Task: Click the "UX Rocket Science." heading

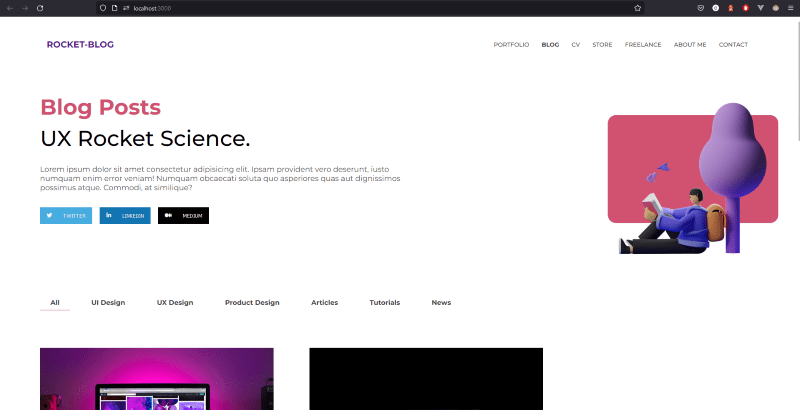Action: click(x=145, y=139)
